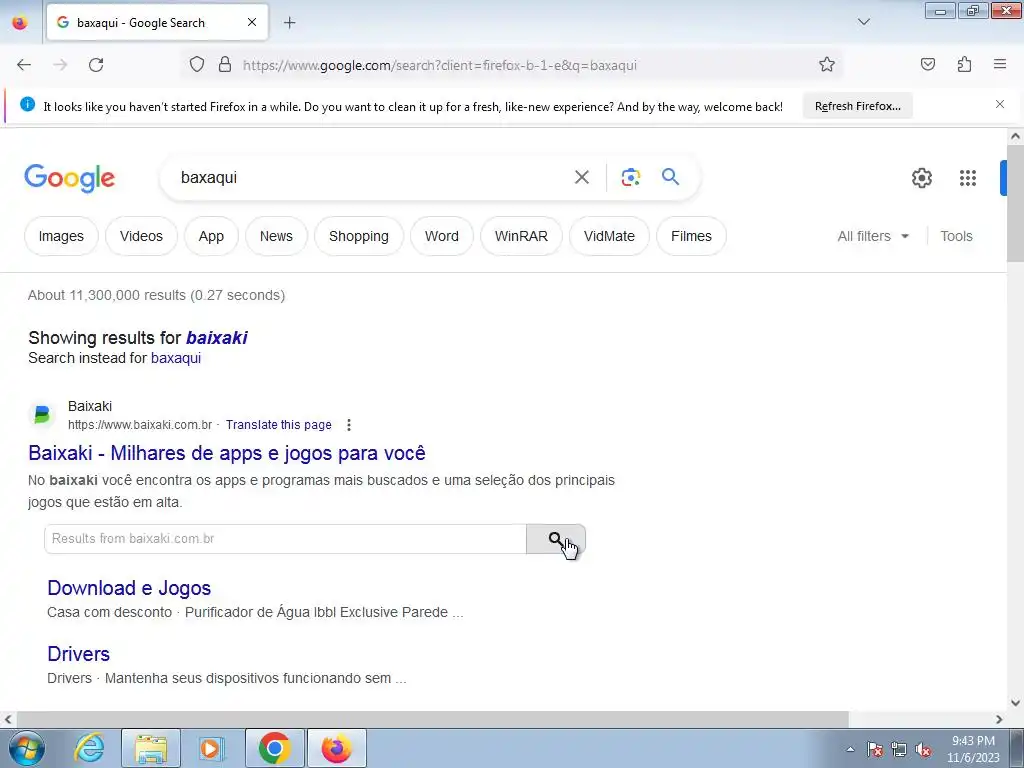The height and width of the screenshot is (768, 1024).
Task: Switch to the Videos filter
Action: click(141, 236)
